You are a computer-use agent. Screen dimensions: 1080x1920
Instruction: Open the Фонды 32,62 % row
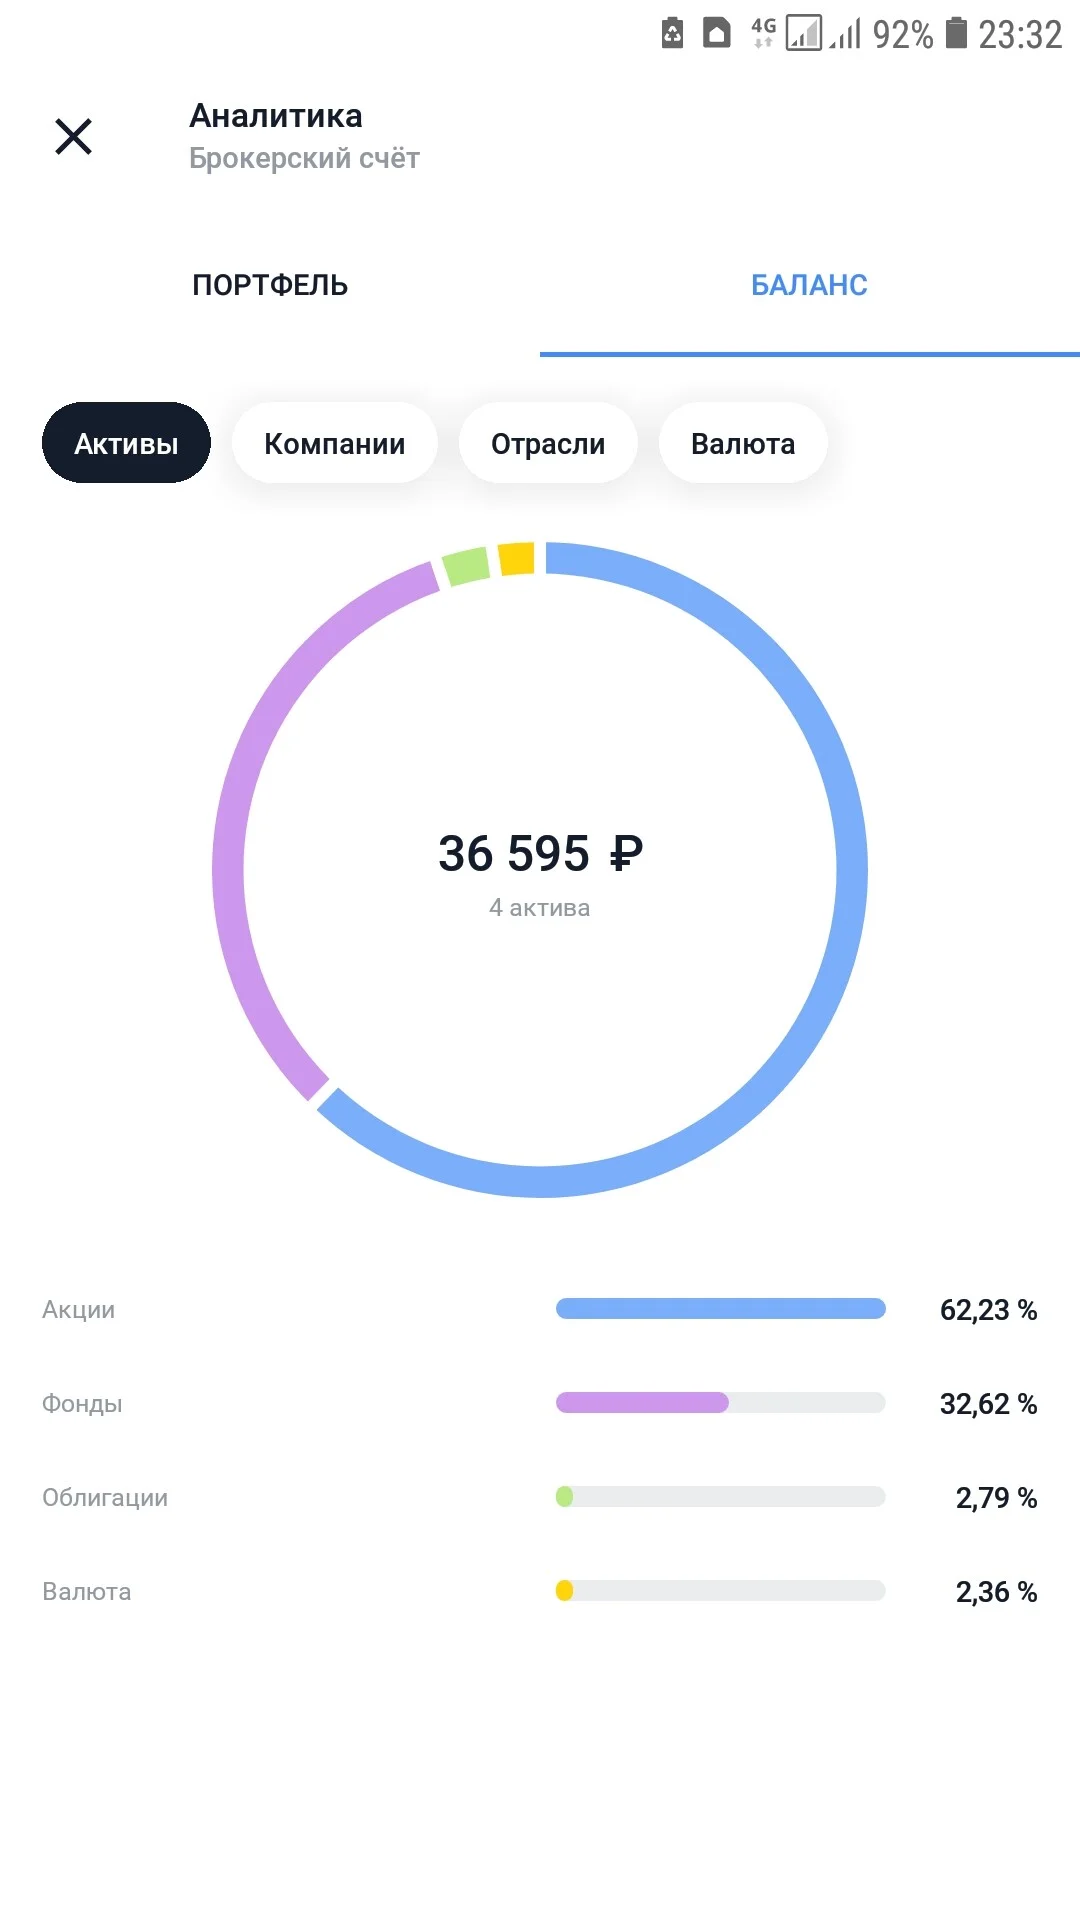click(x=540, y=1403)
